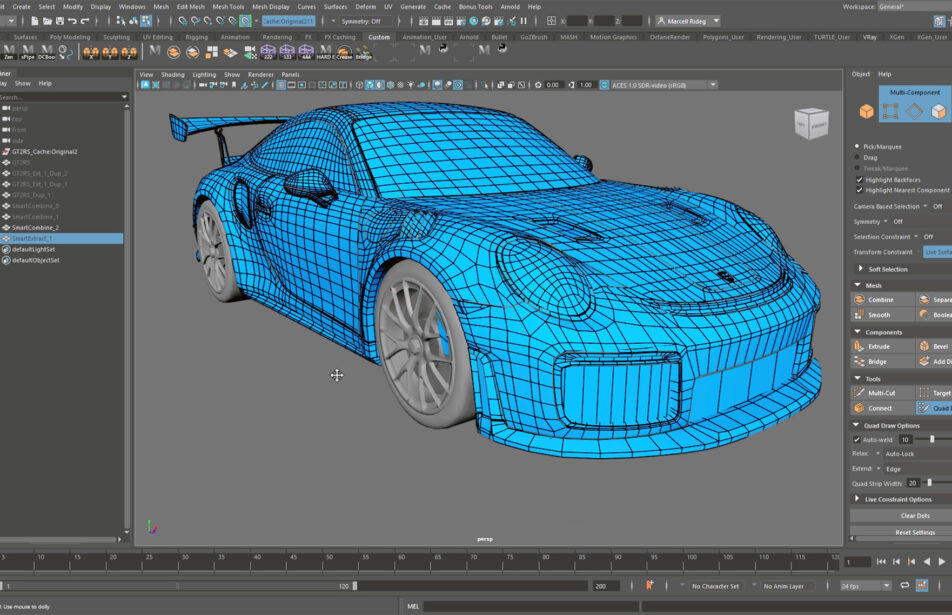The image size is (952, 615).
Task: Select the vertex component mode icon
Action: pyautogui.click(x=891, y=111)
